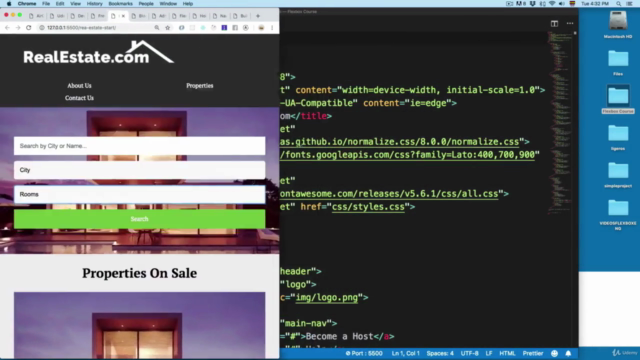The image size is (640, 360).
Task: Click the Contact Us nav link
Action: (79, 98)
